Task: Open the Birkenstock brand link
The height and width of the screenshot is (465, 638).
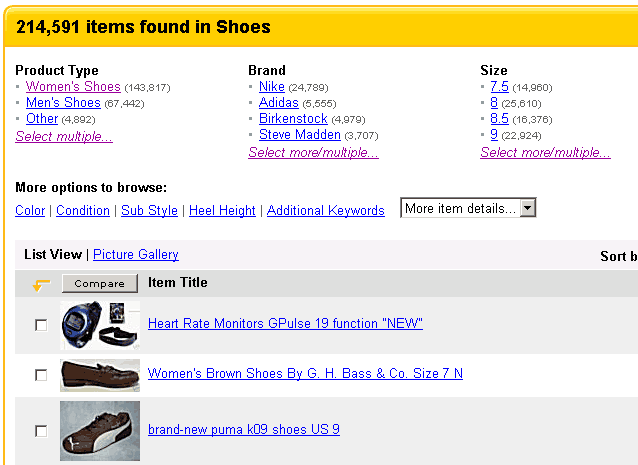Action: pos(292,119)
